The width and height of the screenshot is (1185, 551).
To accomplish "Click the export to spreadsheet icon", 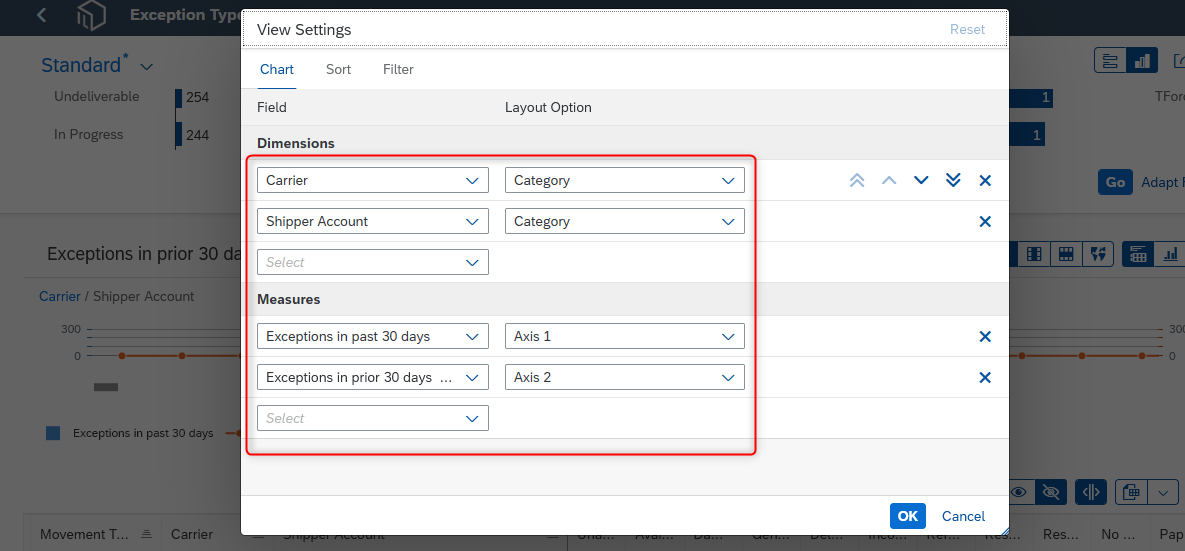I will click(1131, 492).
